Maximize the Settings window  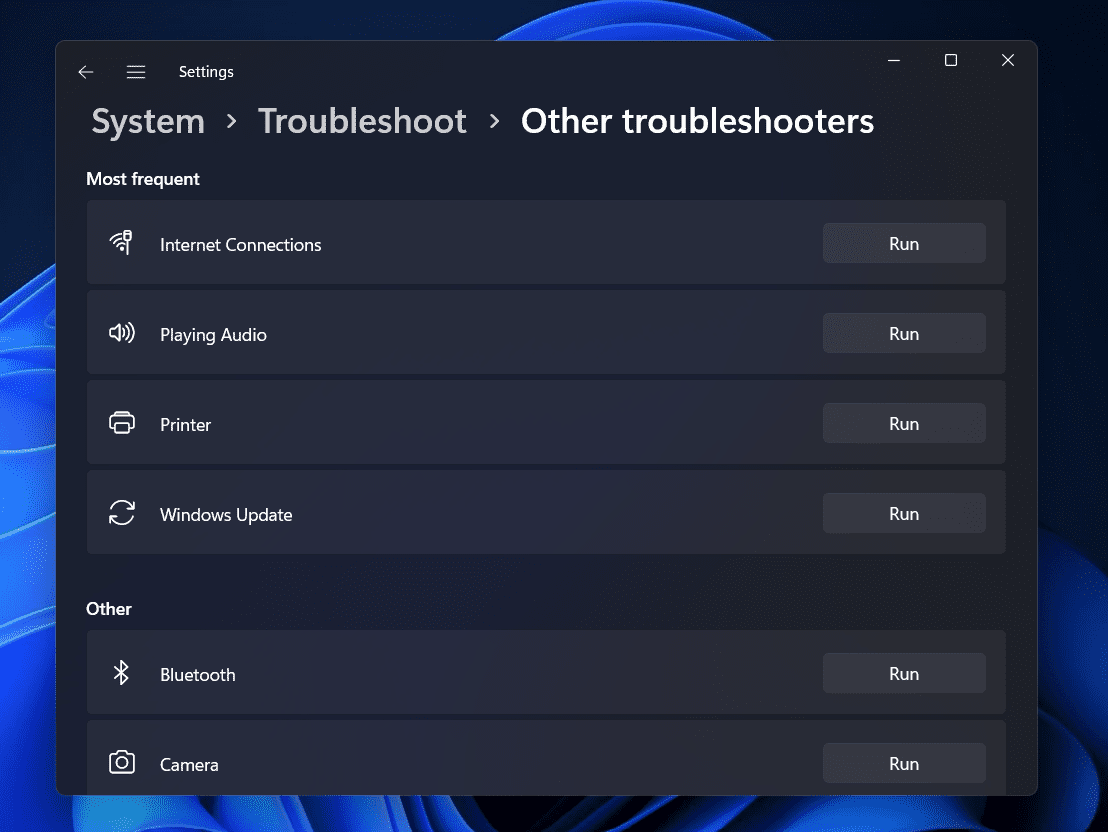(951, 60)
